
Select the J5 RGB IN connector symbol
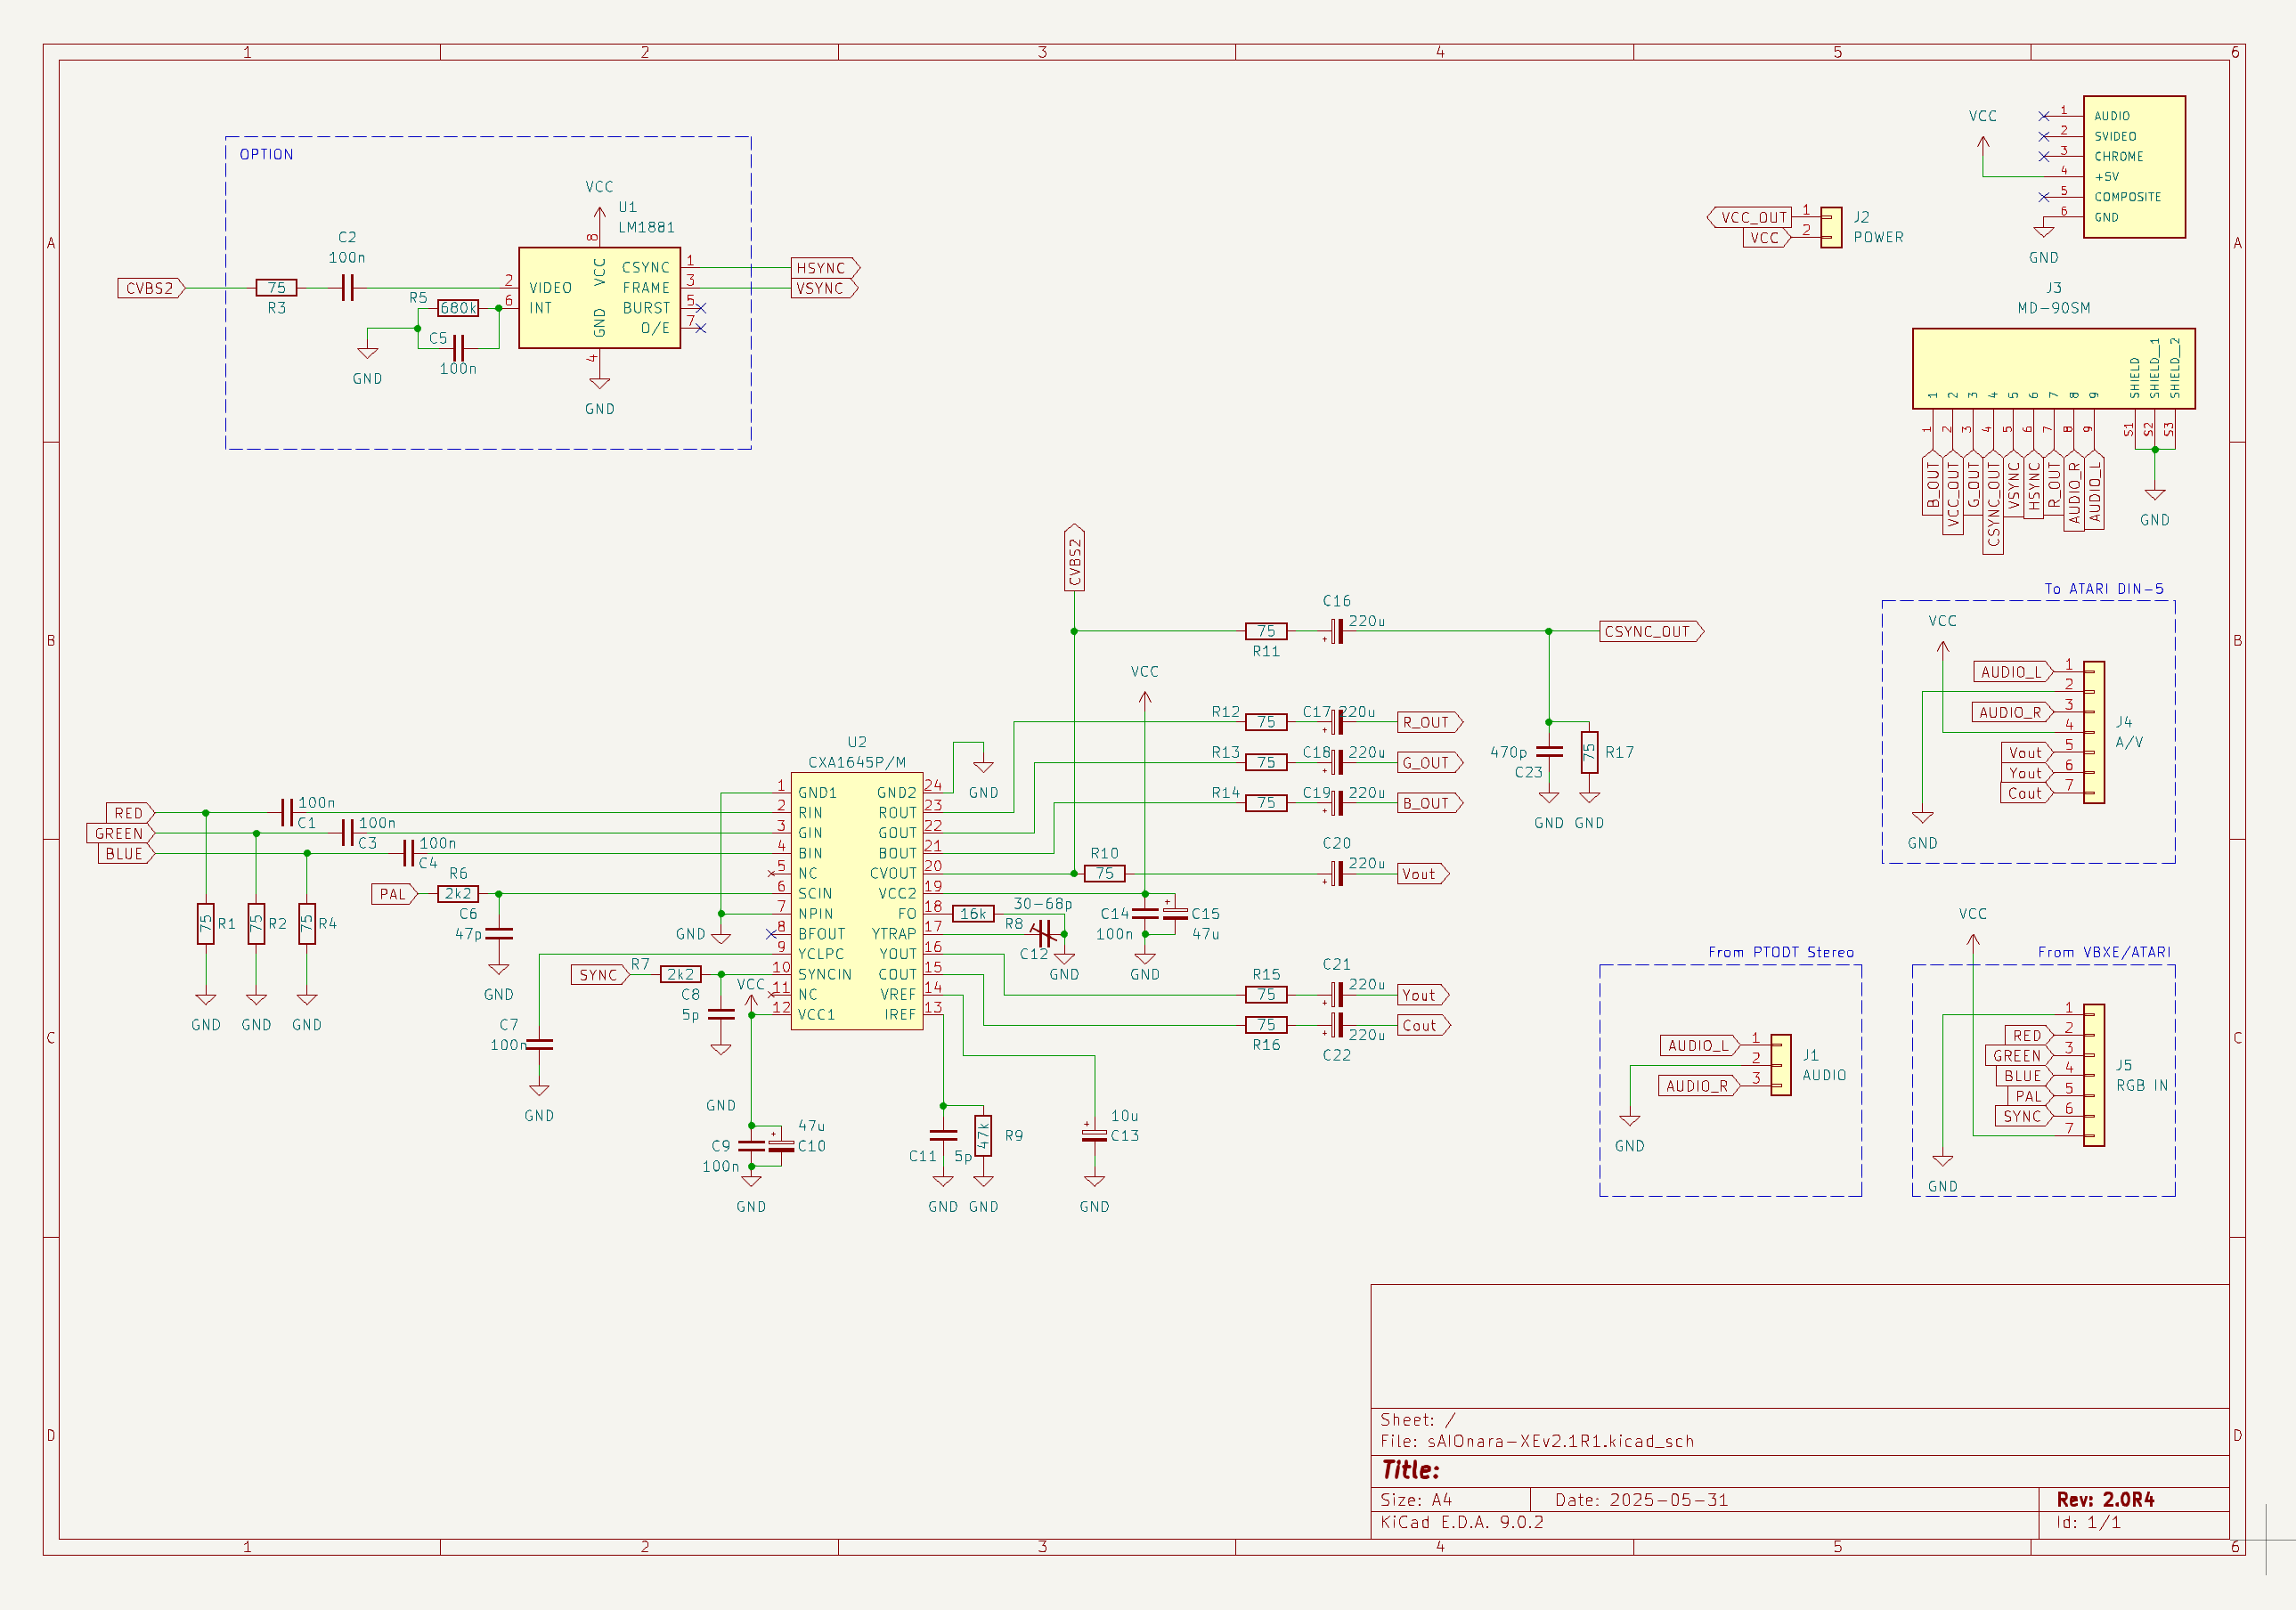pyautogui.click(x=2093, y=1075)
